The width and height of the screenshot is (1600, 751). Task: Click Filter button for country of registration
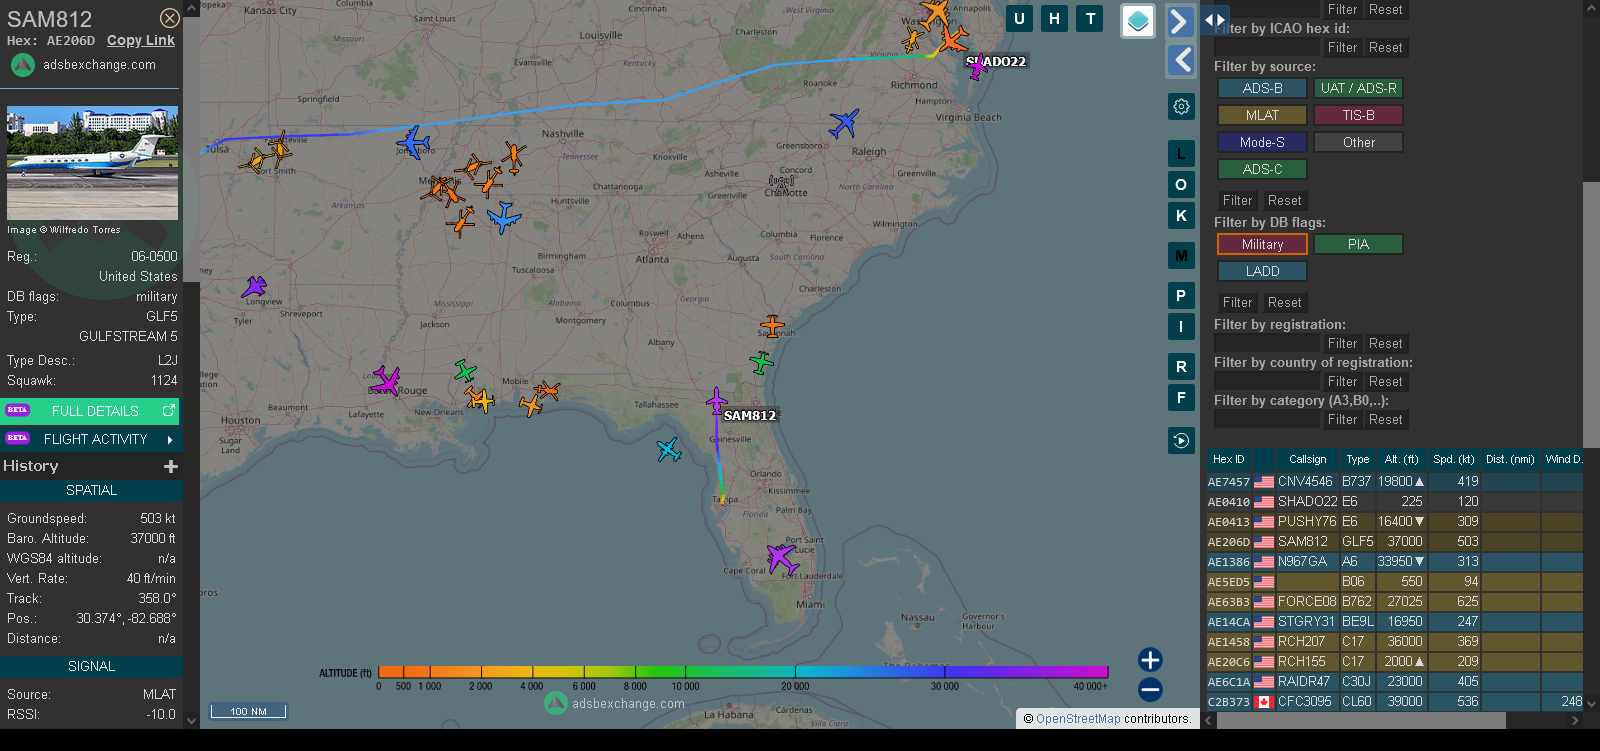(x=1342, y=381)
